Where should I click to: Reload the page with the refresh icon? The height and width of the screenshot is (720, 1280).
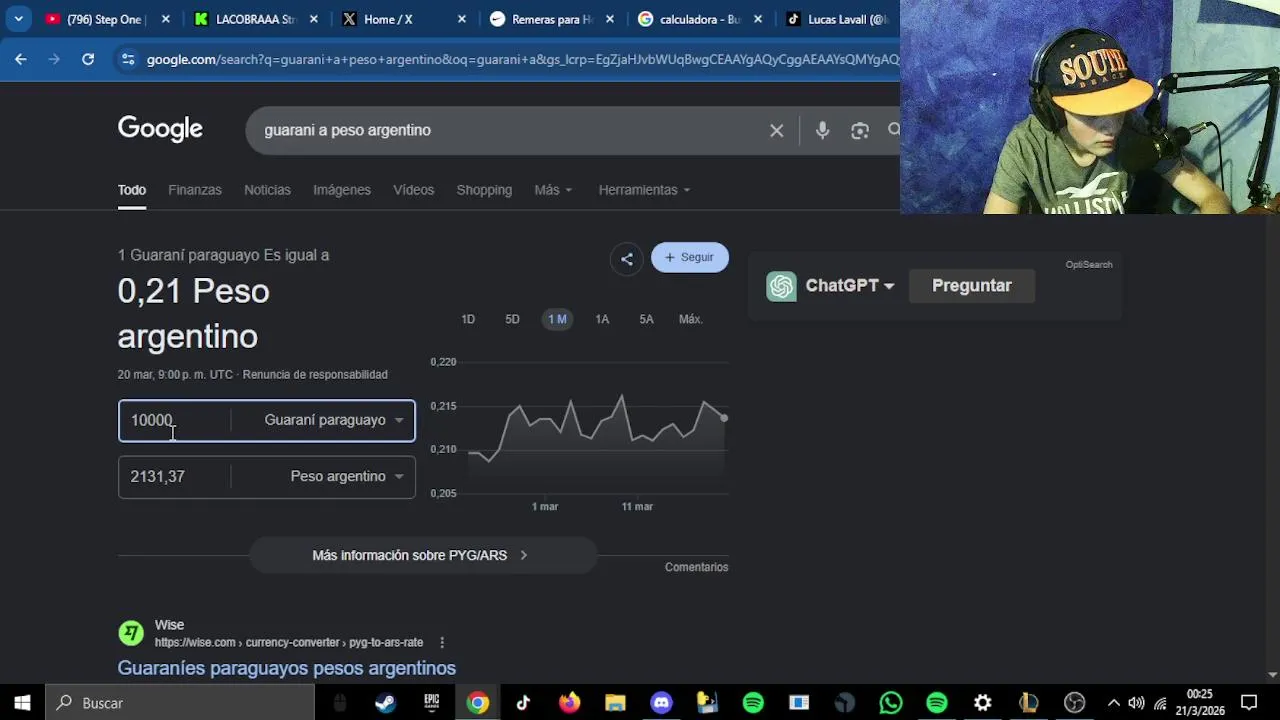88,59
